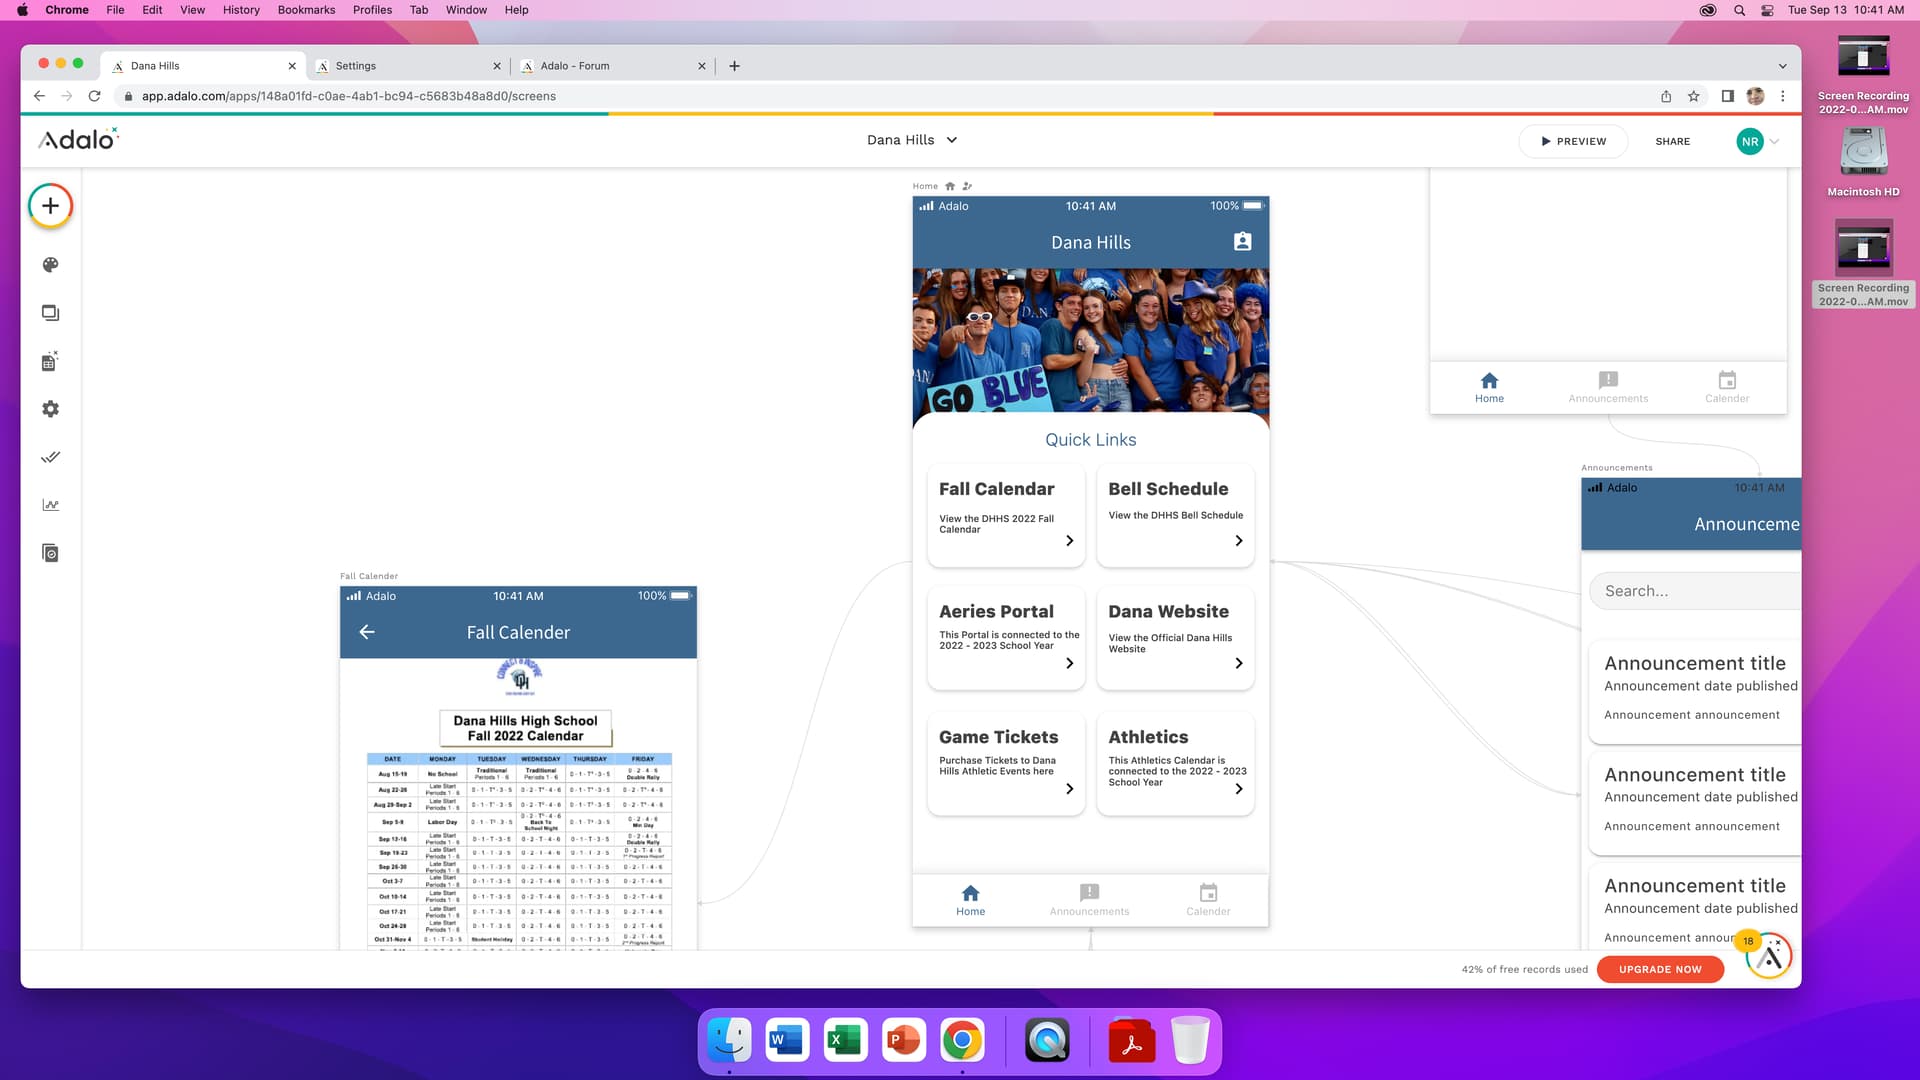Click the PREVIEW button
1920x1080 pixels.
(x=1573, y=142)
